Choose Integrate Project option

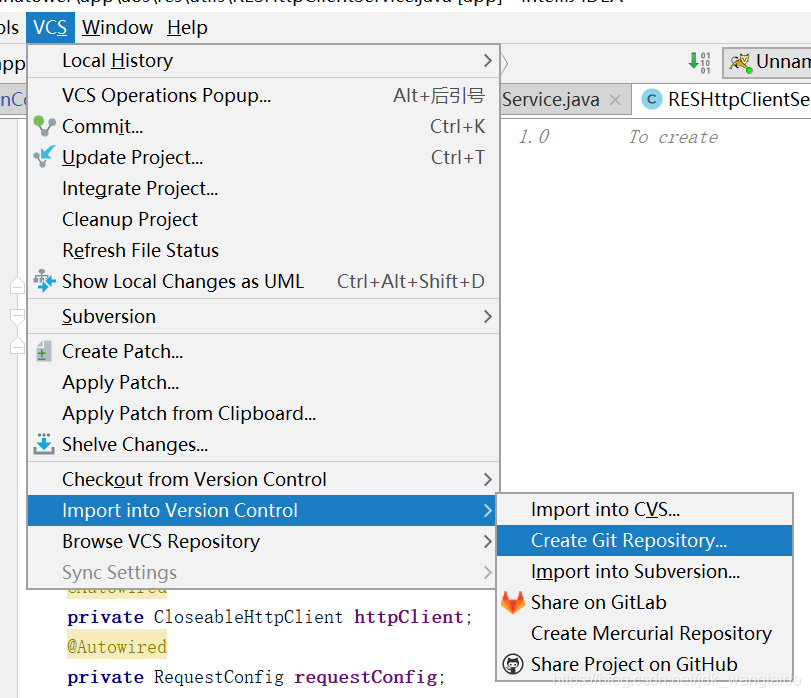pos(263,188)
